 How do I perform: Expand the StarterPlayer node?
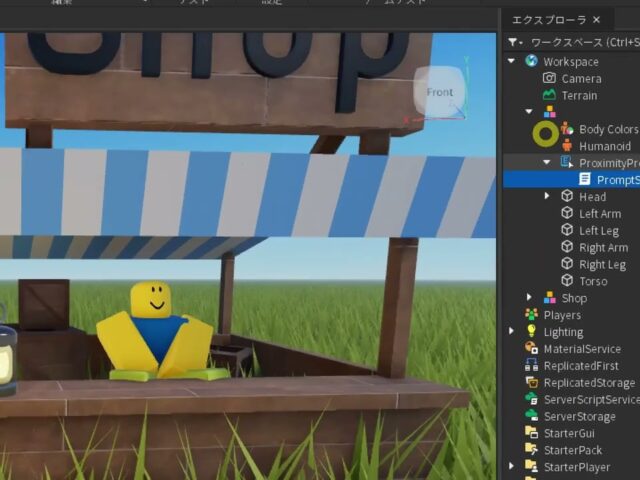coord(511,467)
